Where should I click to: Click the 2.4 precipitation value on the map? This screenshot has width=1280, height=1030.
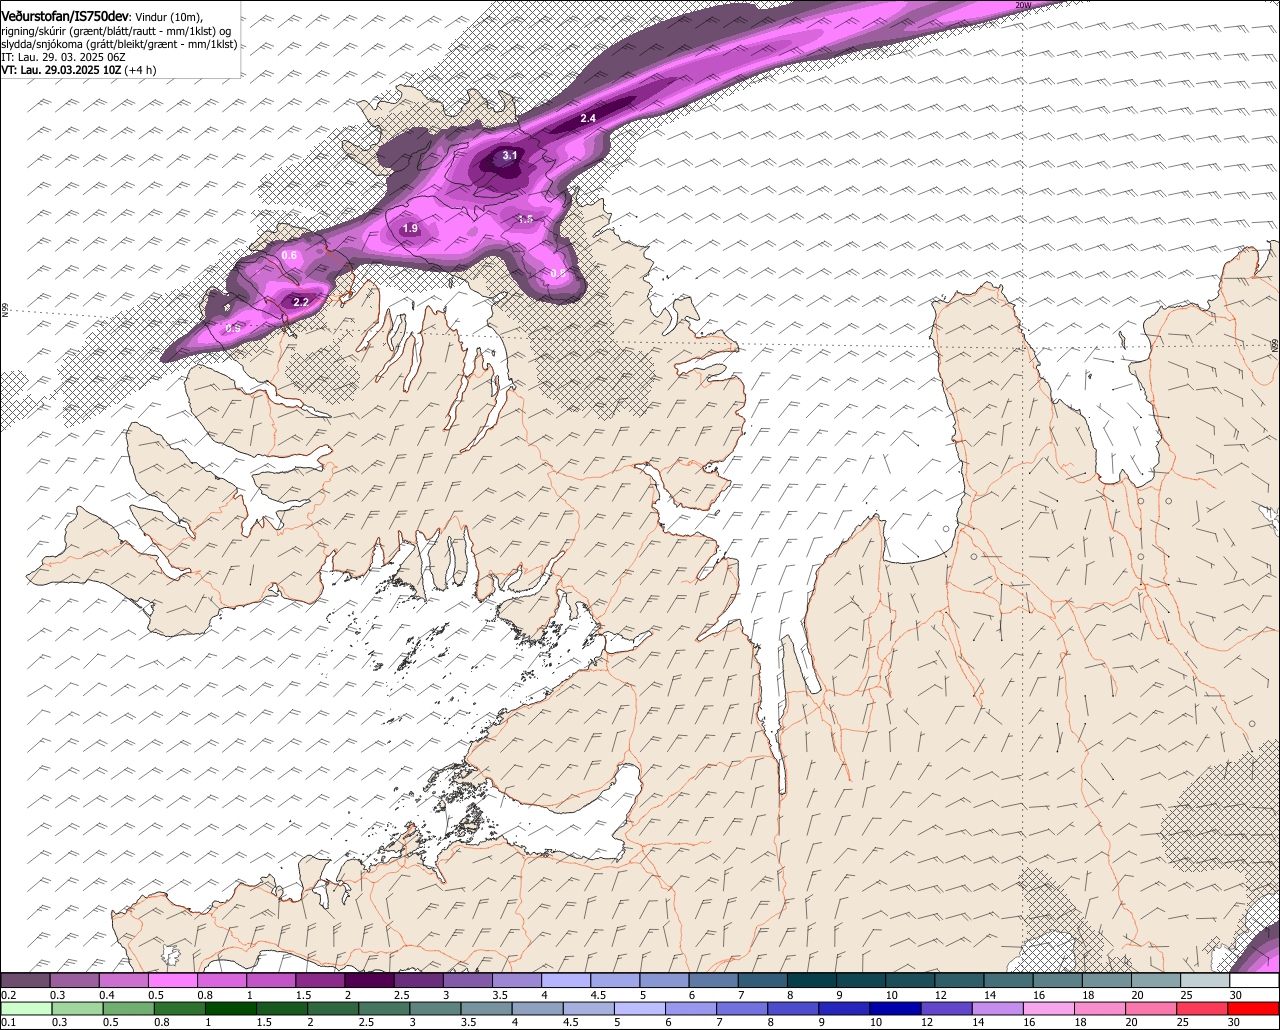pyautogui.click(x=588, y=119)
